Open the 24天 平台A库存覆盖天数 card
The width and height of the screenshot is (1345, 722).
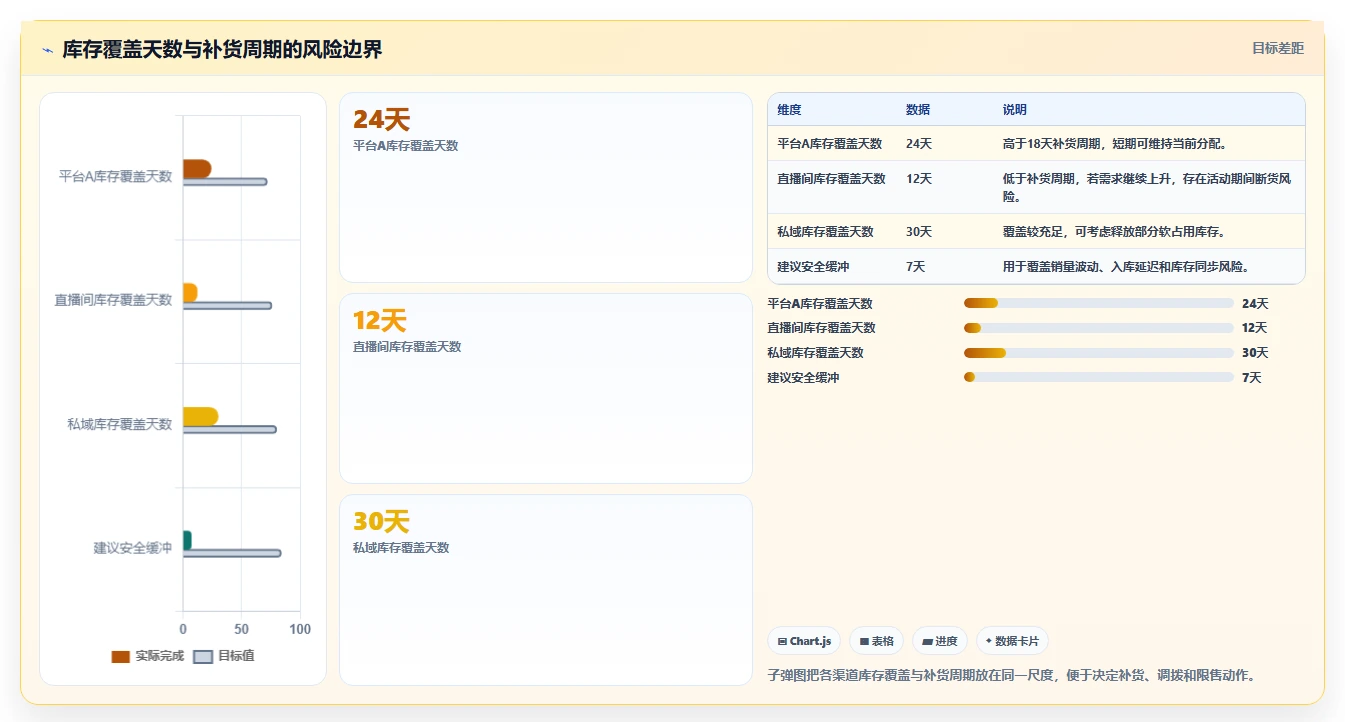click(546, 187)
